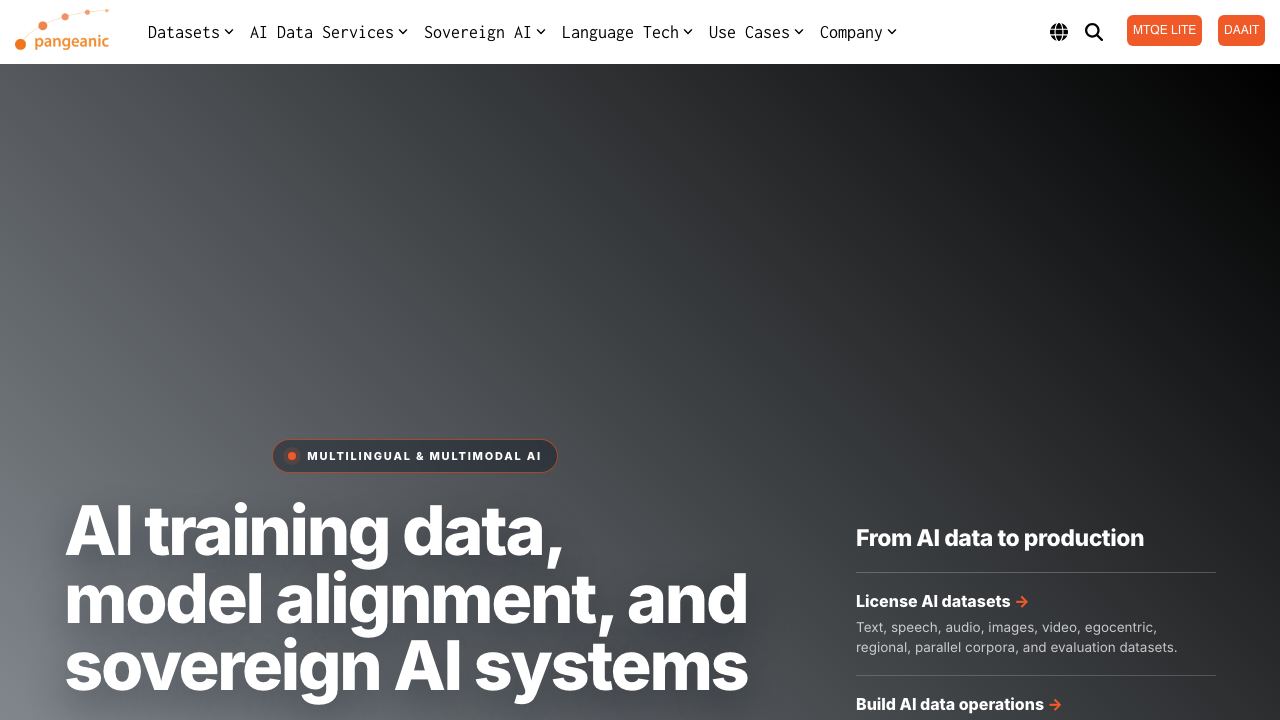
Task: Click arrow beside Build AI data operations
Action: [x=1055, y=705]
